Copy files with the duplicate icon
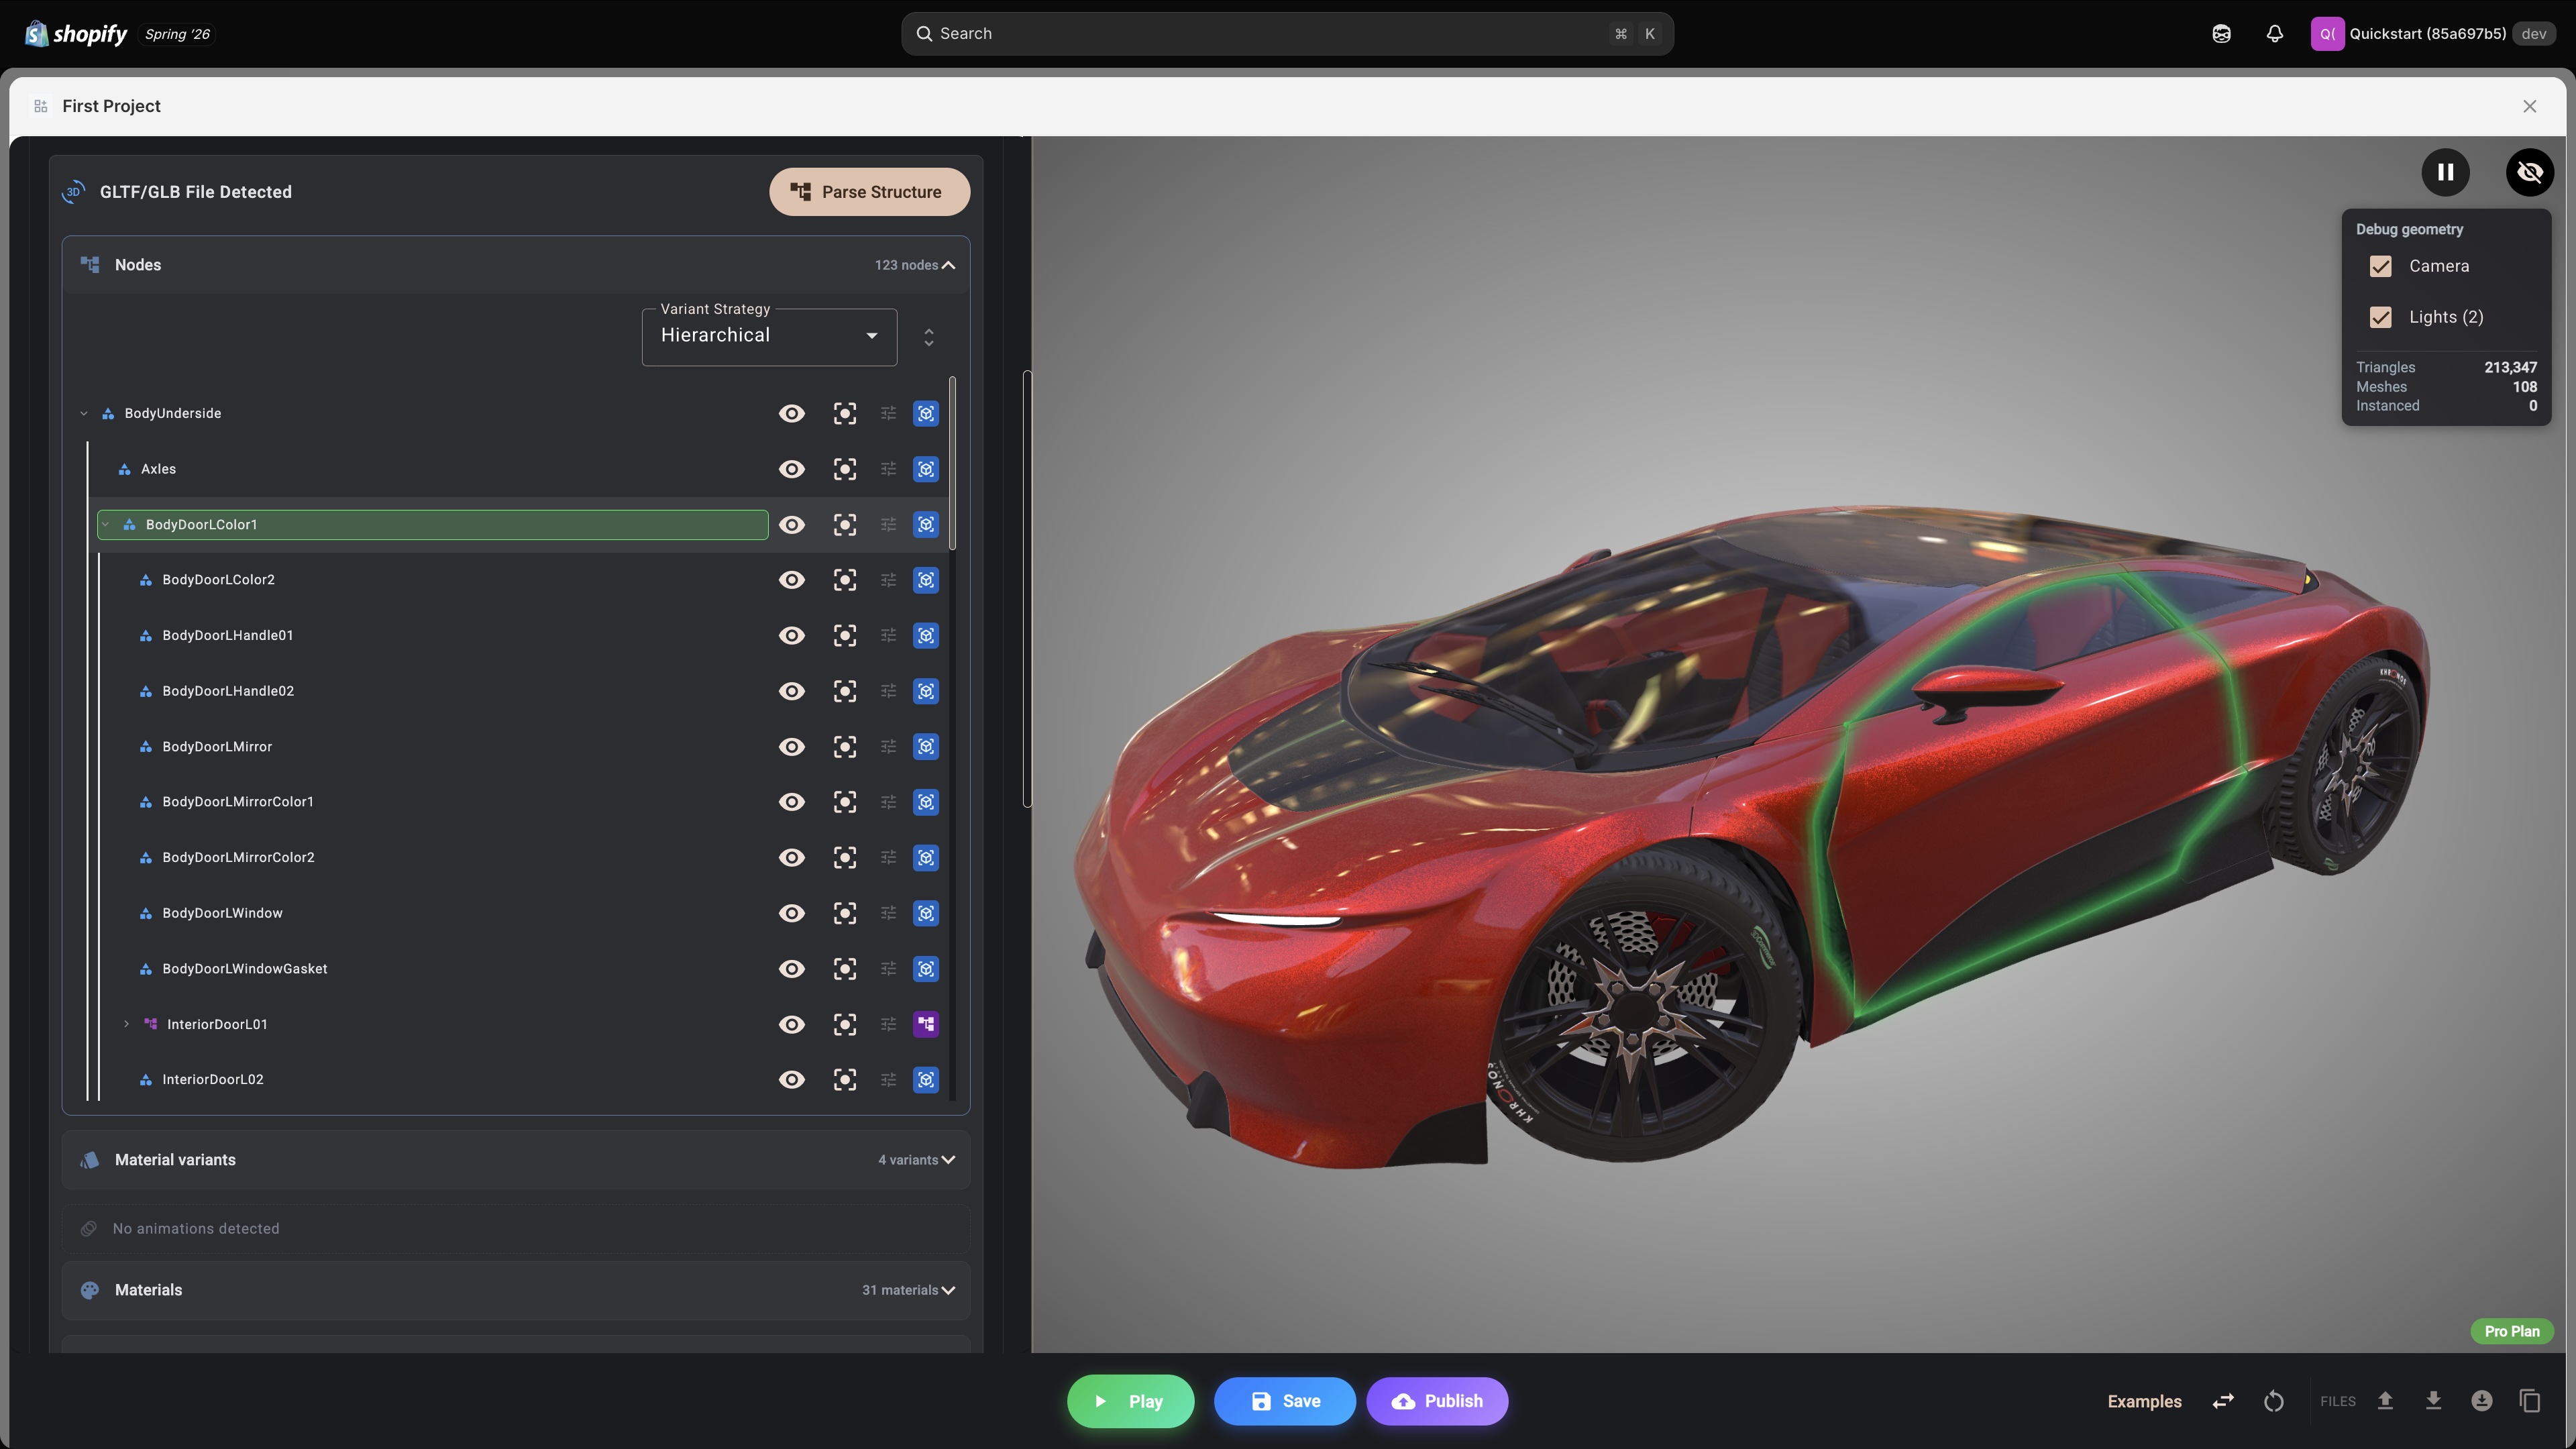The image size is (2576, 1449). click(x=2530, y=1401)
